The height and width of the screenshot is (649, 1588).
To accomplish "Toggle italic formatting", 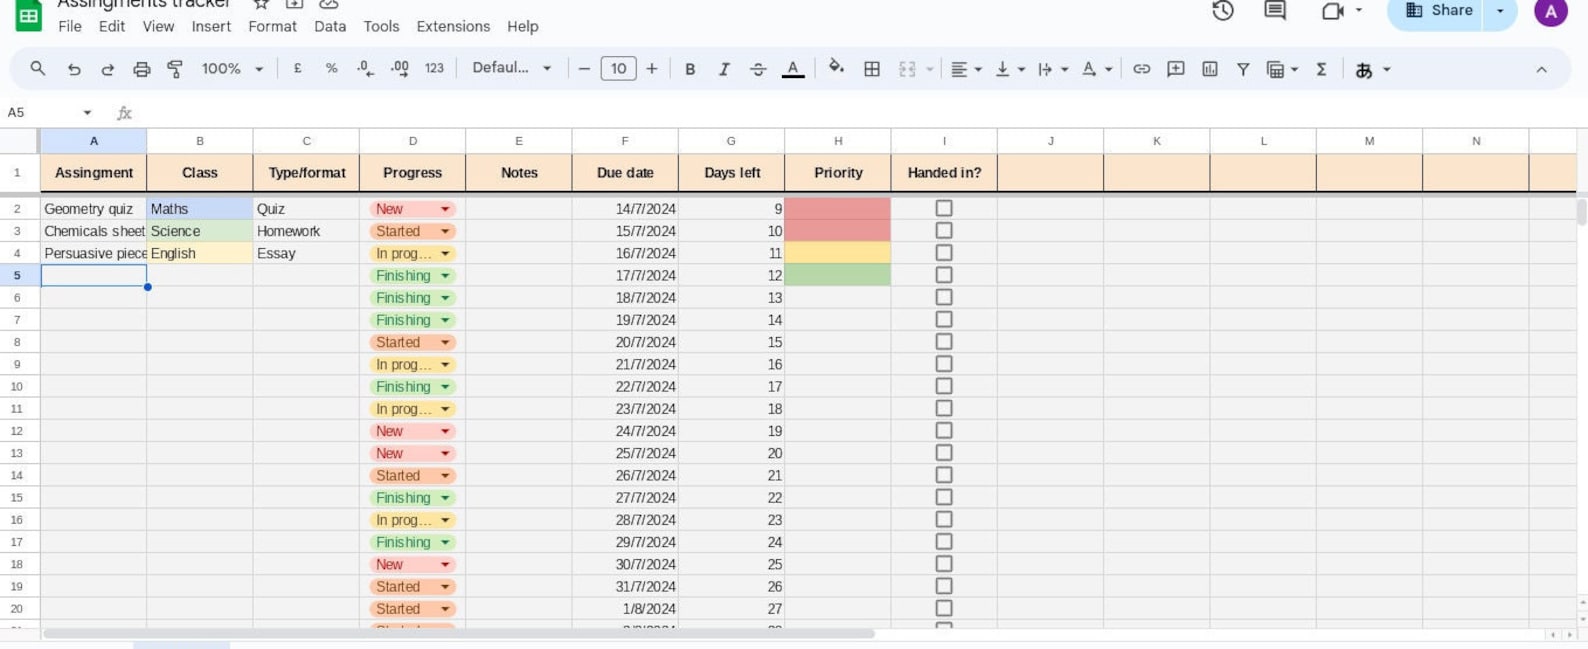I will click(724, 69).
